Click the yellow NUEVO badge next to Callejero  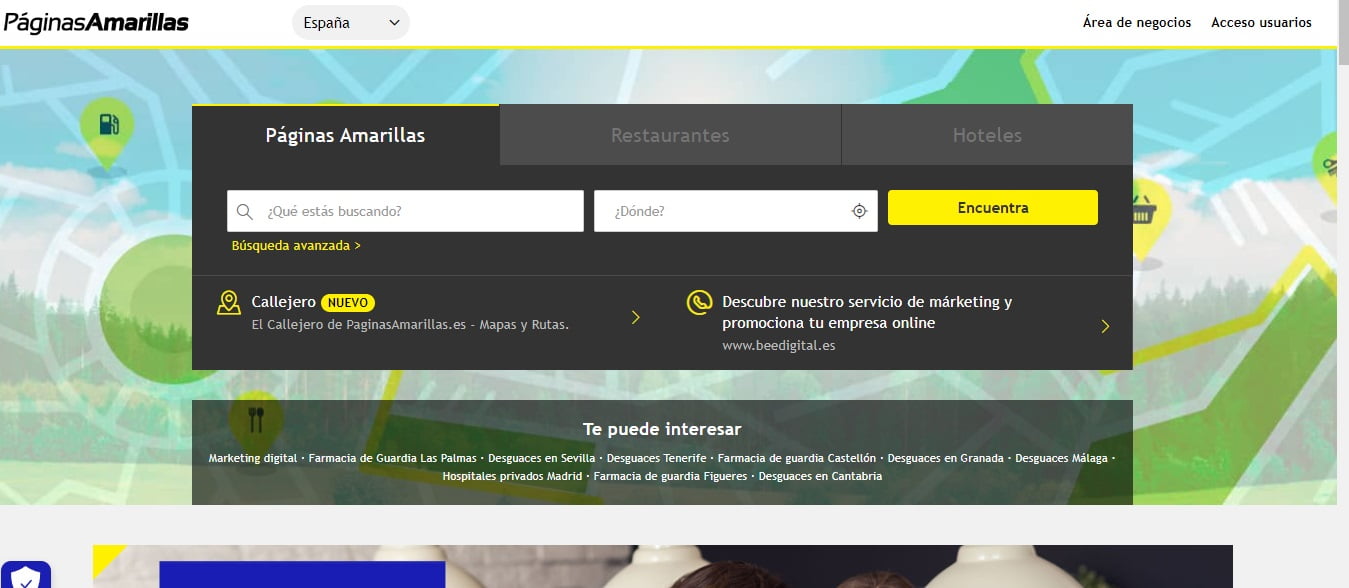(346, 301)
